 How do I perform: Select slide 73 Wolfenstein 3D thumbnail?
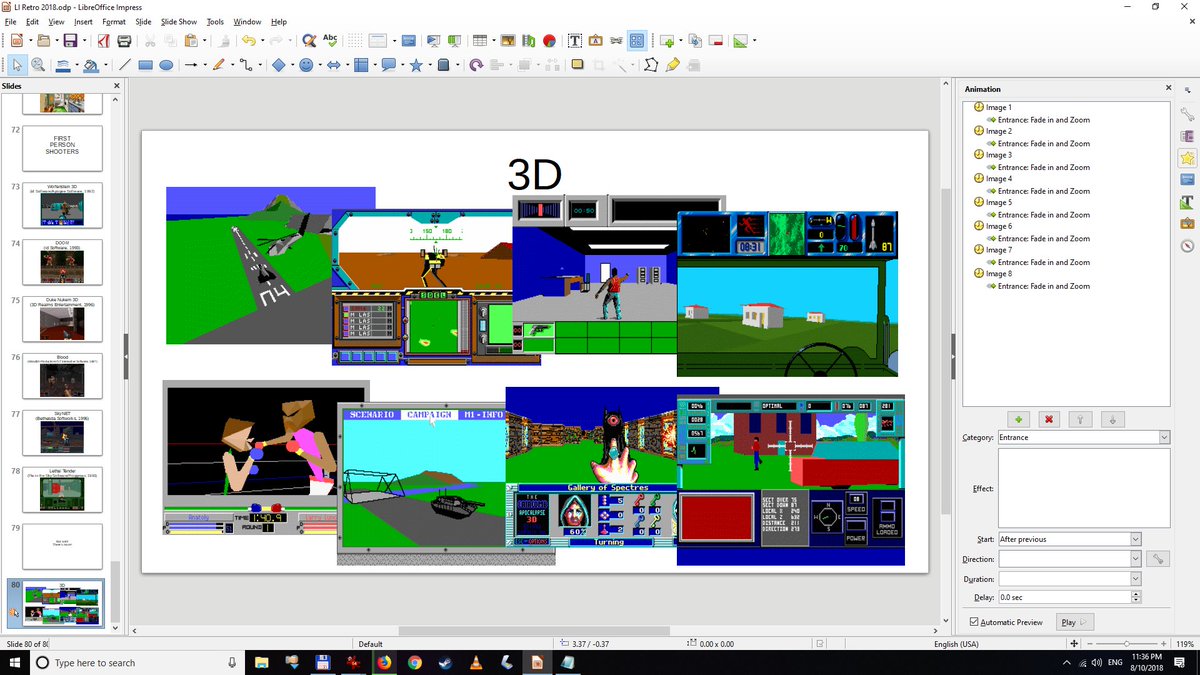coord(62,205)
